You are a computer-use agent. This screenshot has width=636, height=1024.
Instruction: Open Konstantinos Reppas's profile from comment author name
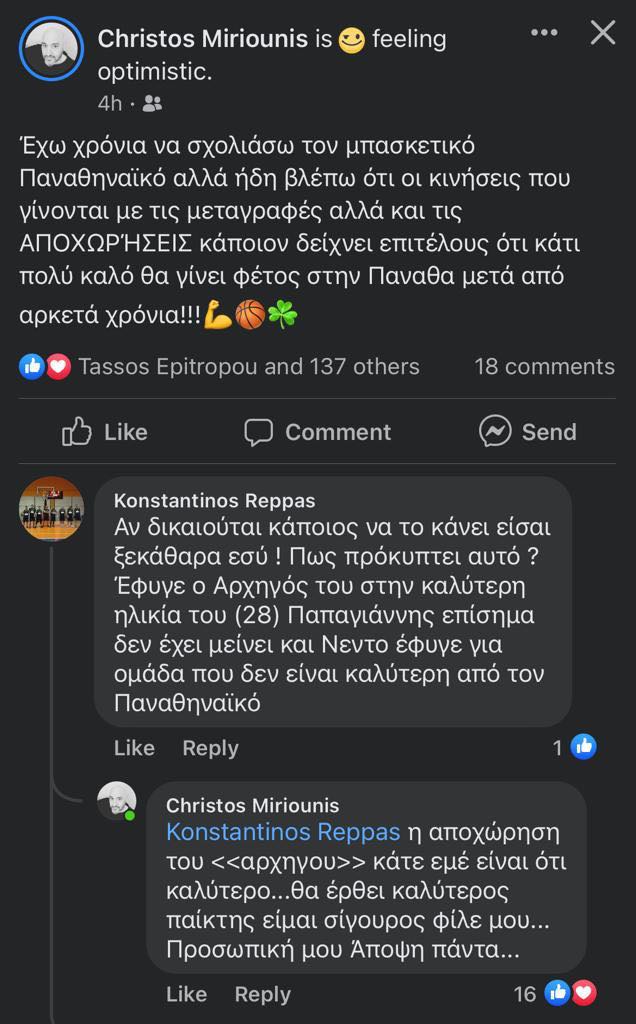(214, 500)
